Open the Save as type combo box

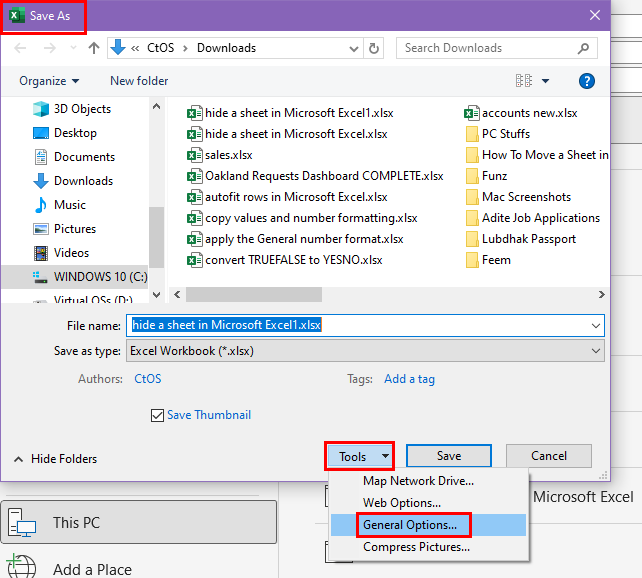point(365,351)
